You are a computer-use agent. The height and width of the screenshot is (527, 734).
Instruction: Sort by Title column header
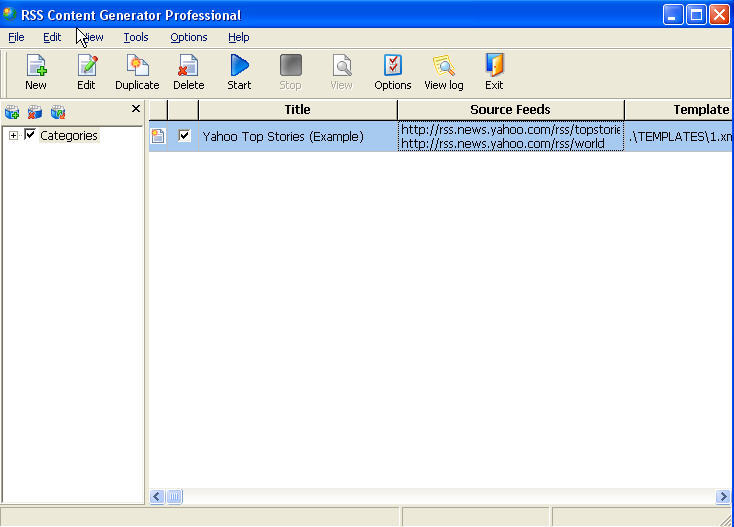[x=298, y=110]
